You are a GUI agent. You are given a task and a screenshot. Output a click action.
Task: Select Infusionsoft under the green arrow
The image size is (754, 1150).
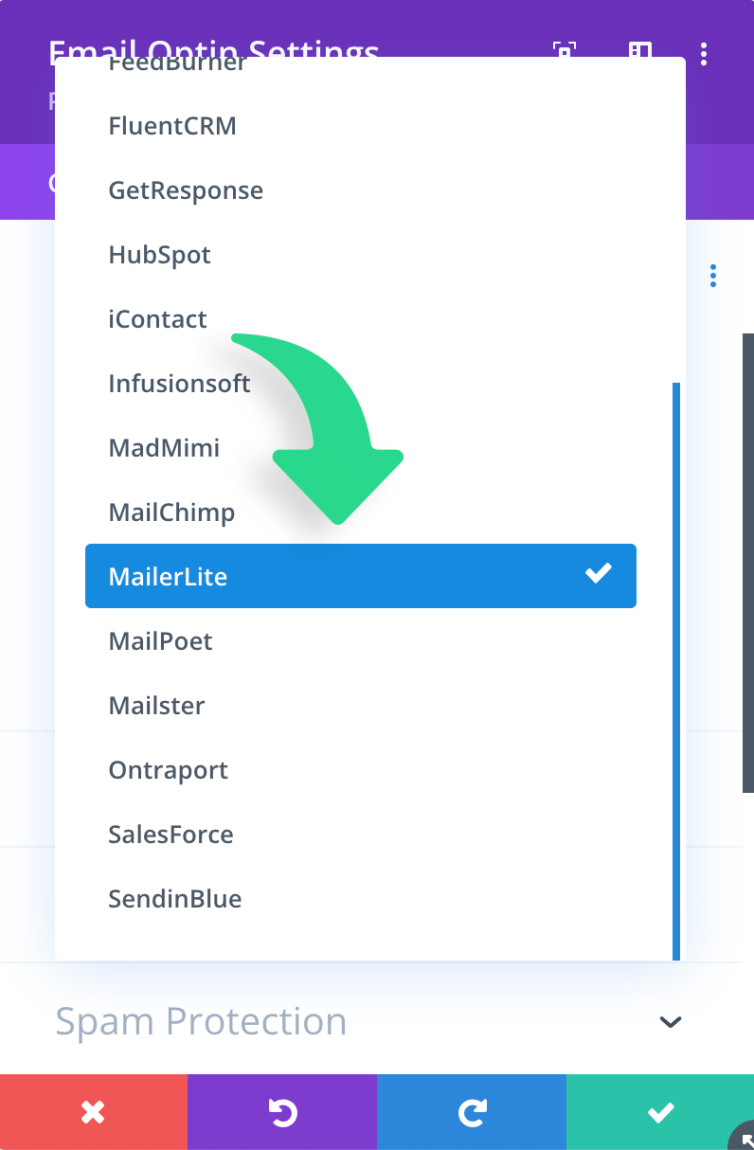coord(179,383)
